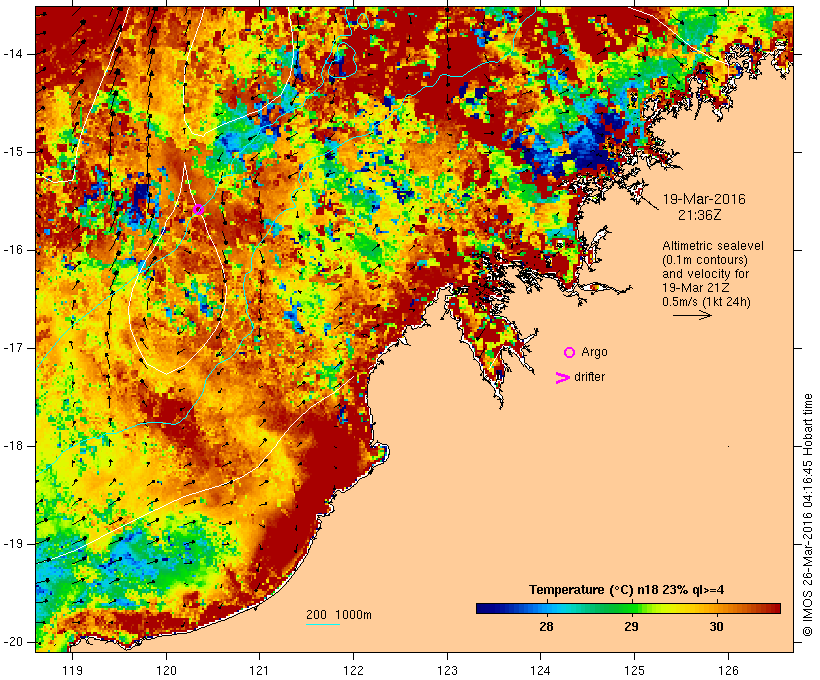
Task: Click the 126 longitude axis label
Action: tap(728, 670)
